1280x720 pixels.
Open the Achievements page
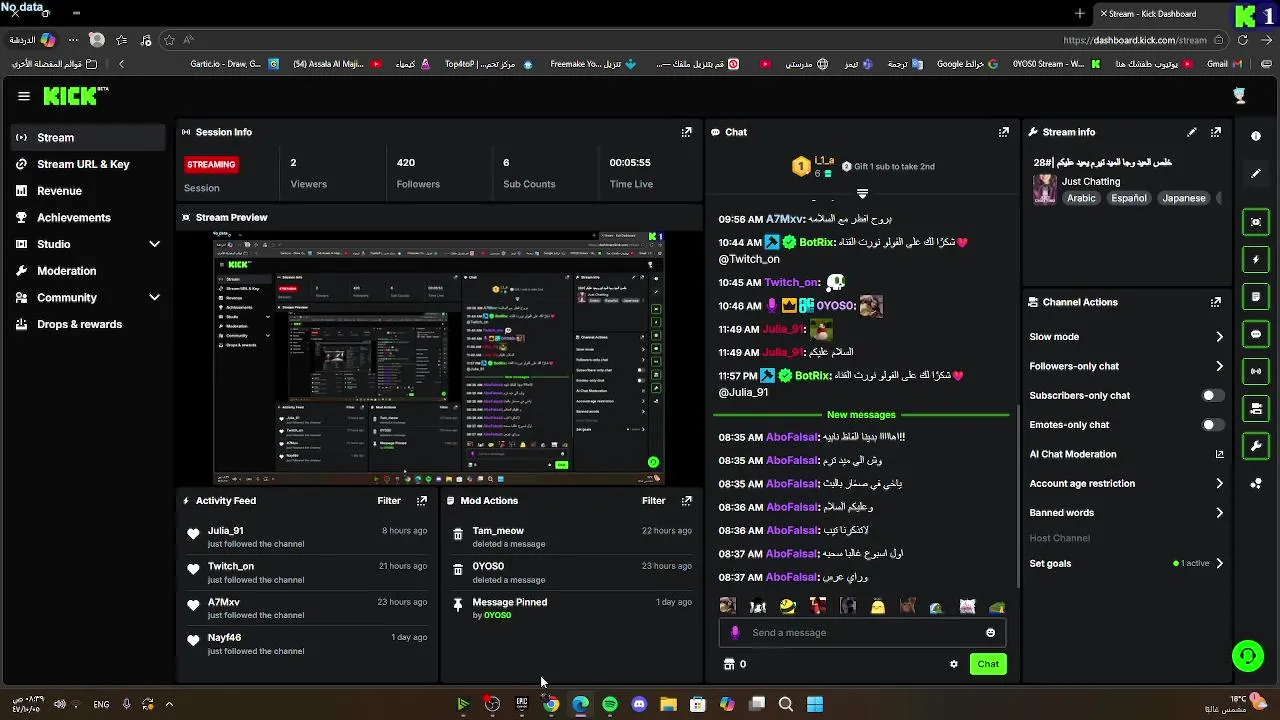[87, 217]
